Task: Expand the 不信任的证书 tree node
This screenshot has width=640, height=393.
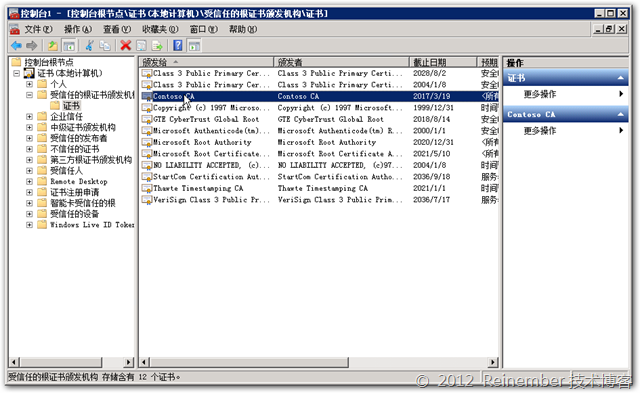Action: 29,149
